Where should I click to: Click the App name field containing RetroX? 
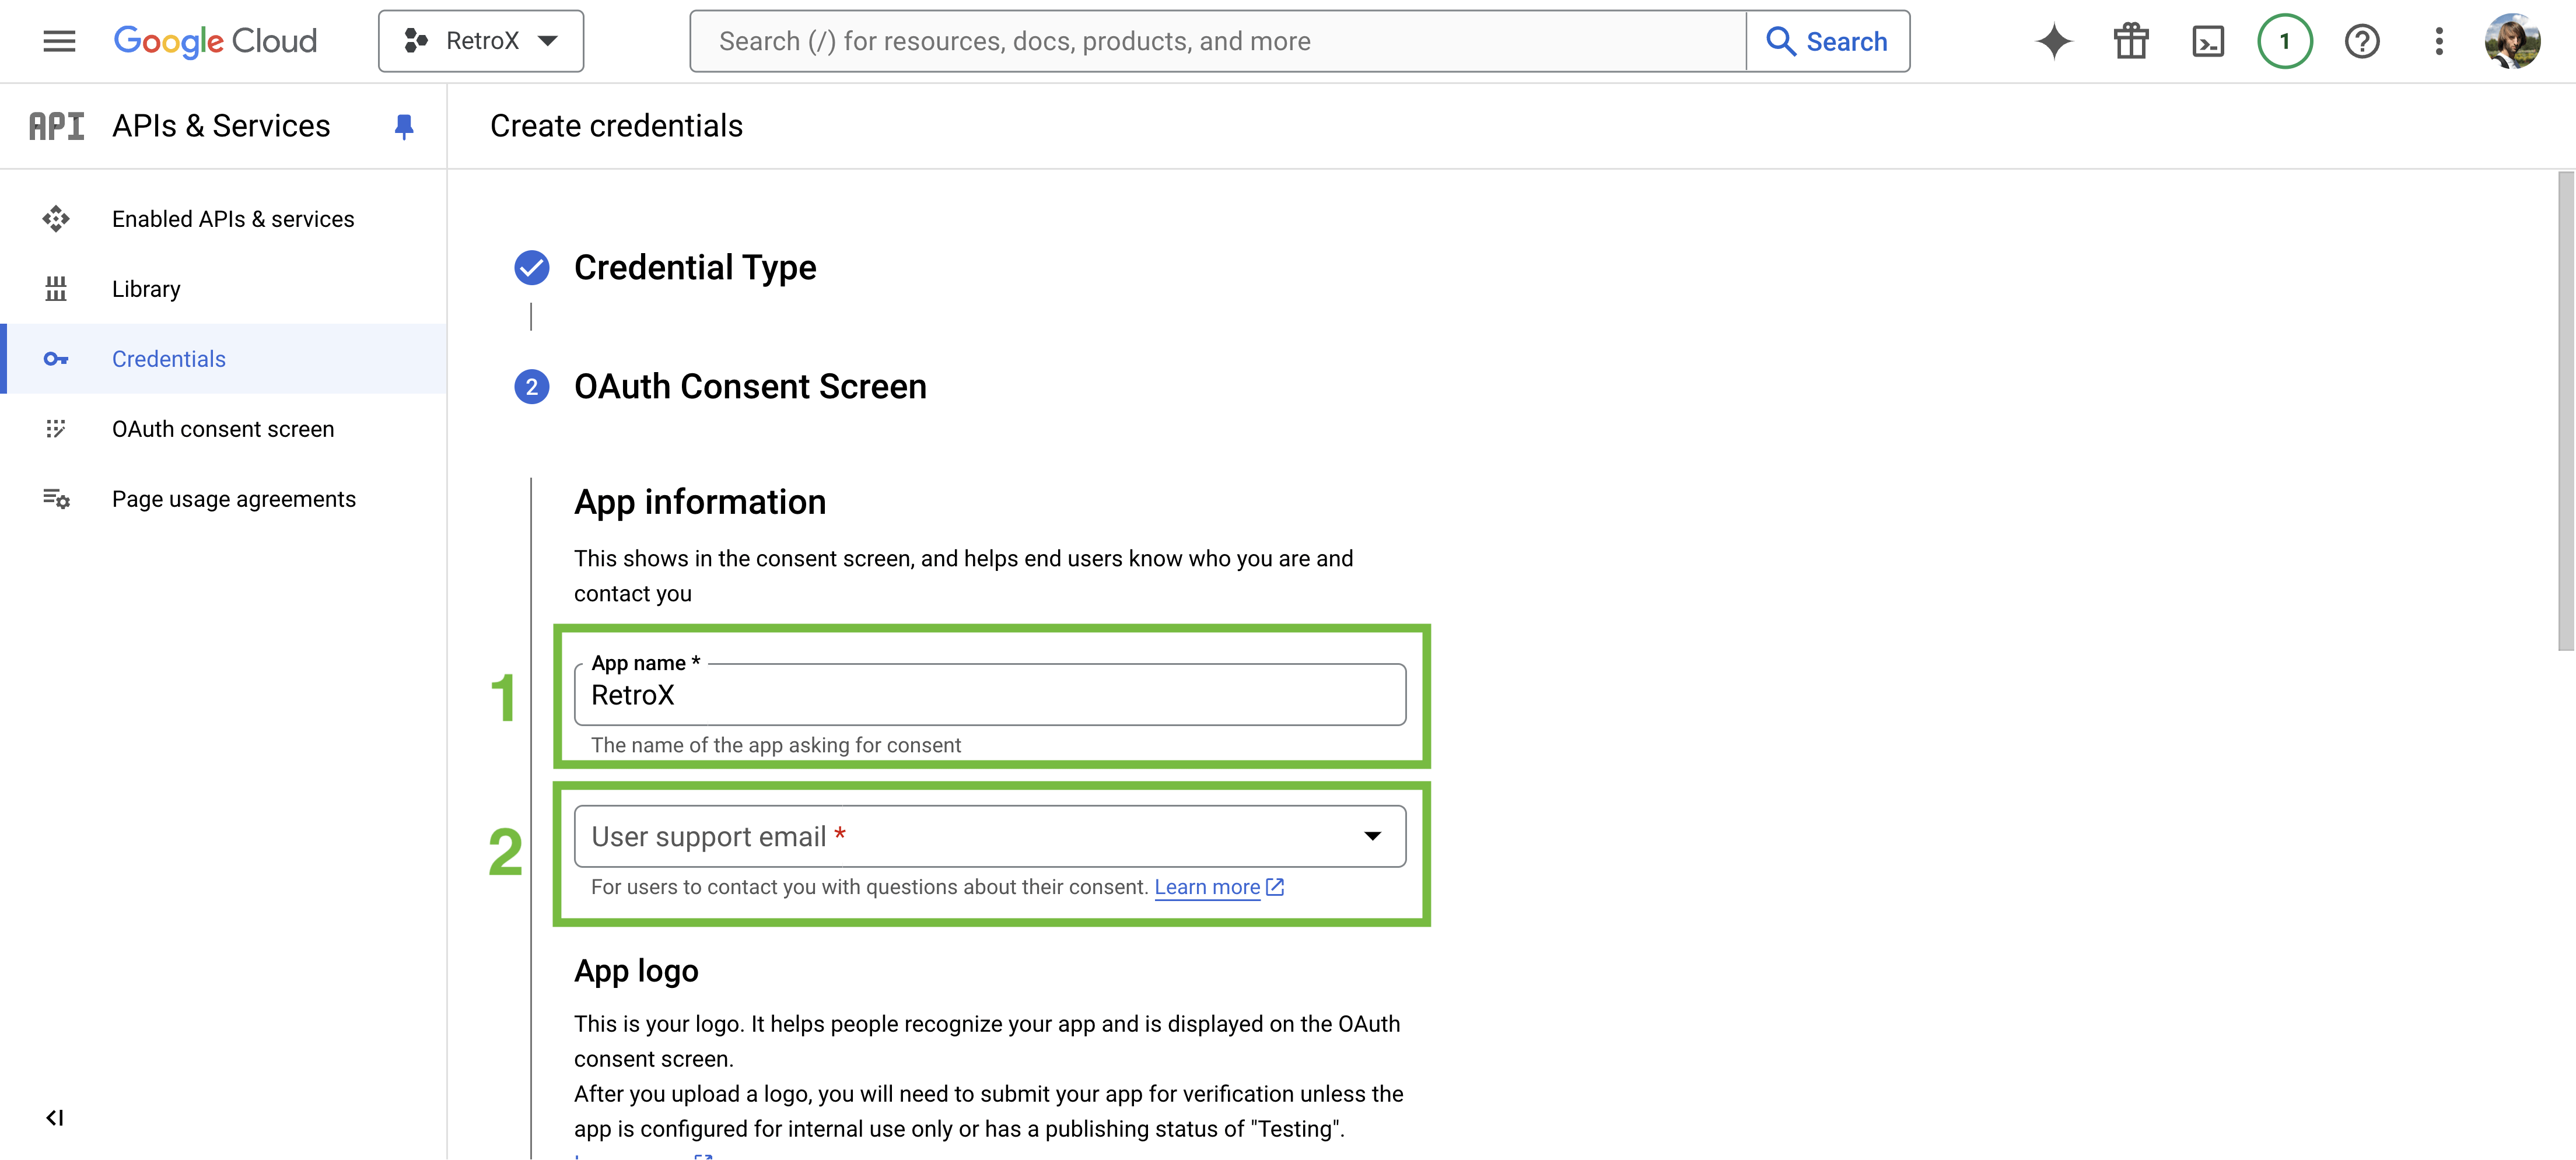990,695
